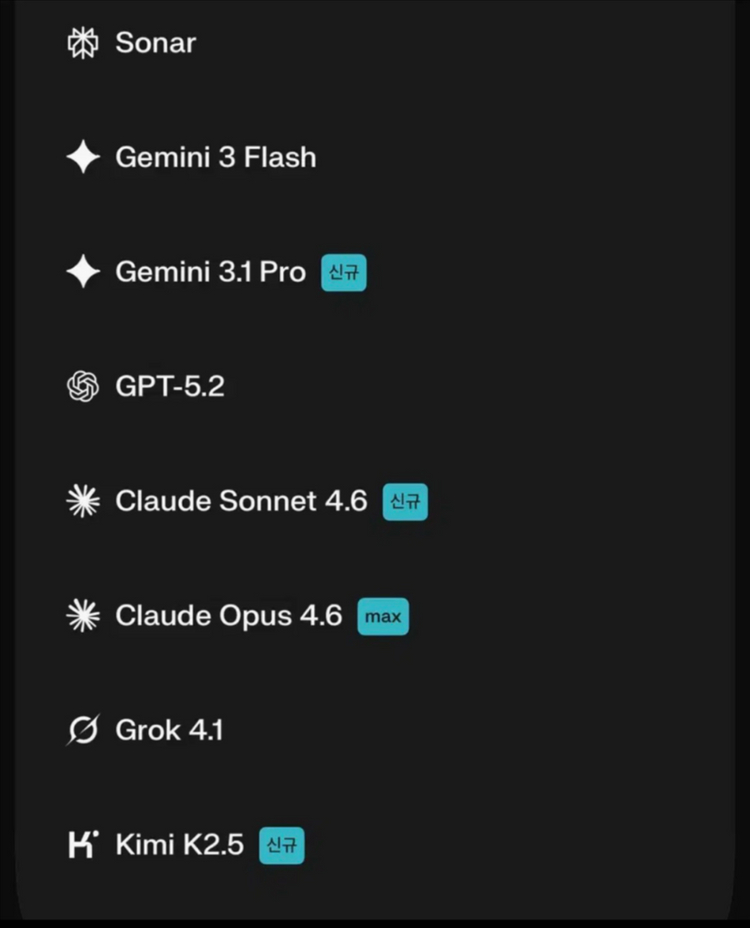Click the OpenAI logo beside GPT-5.2

82,387
